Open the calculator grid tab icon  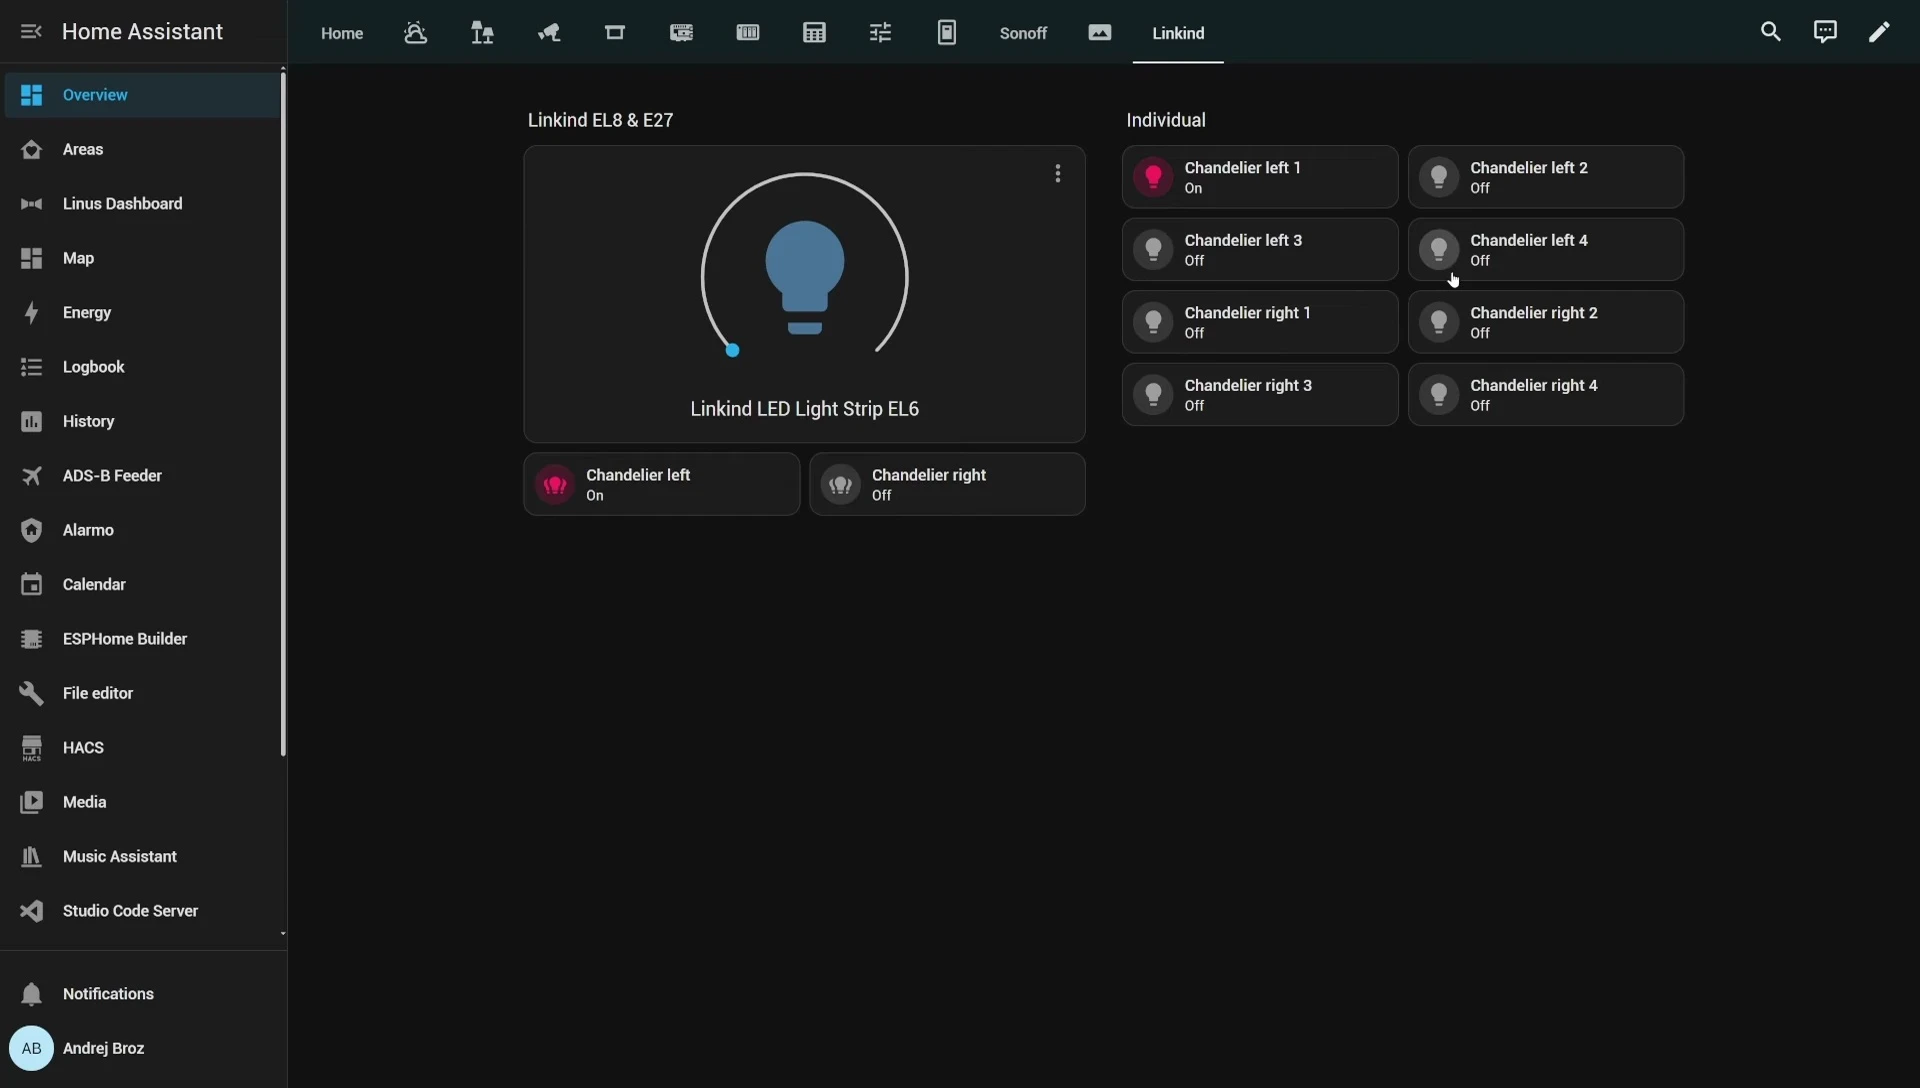[815, 33]
